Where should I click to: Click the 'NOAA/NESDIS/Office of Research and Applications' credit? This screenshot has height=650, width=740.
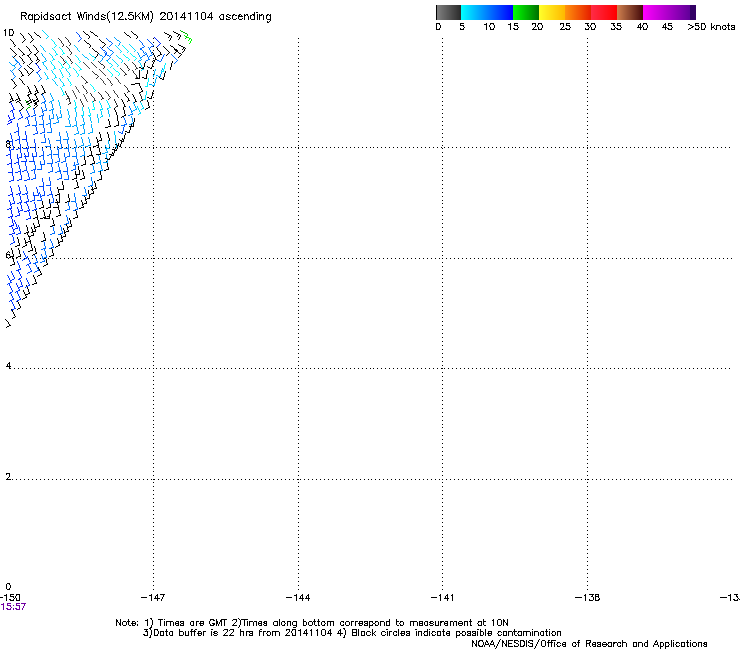pyautogui.click(x=589, y=644)
